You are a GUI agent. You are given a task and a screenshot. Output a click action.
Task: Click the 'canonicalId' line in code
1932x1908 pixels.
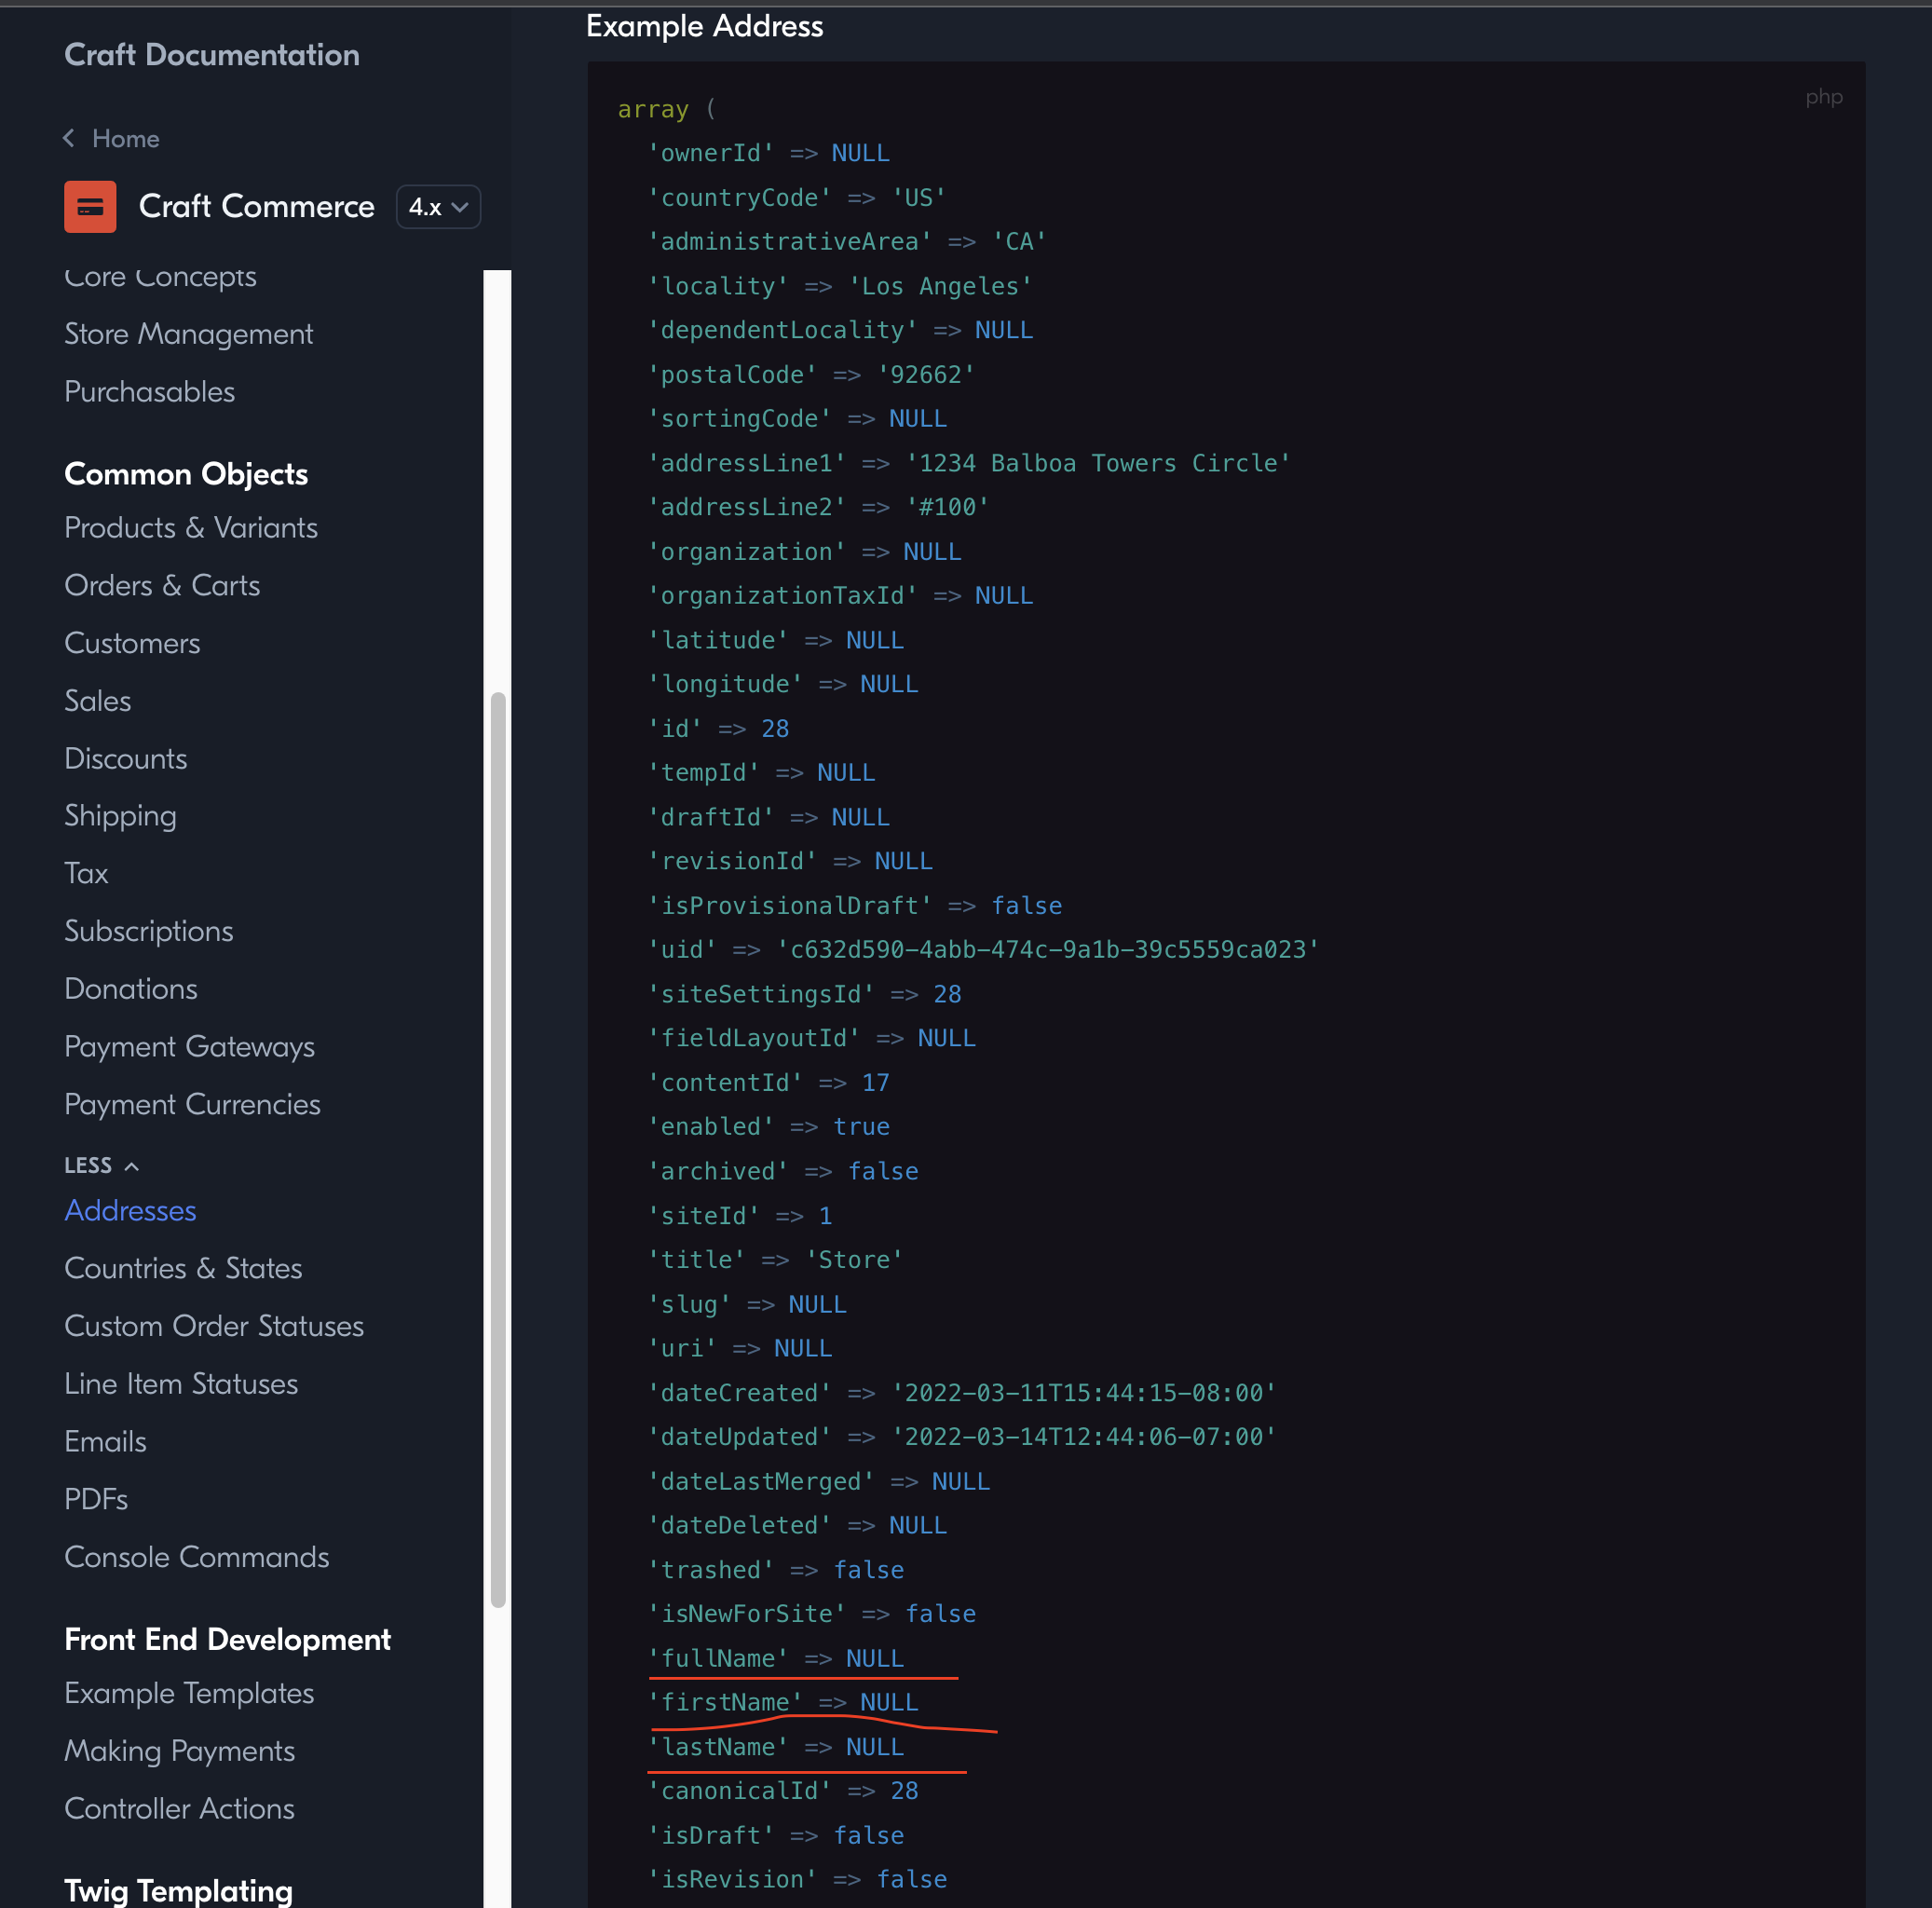783,1791
